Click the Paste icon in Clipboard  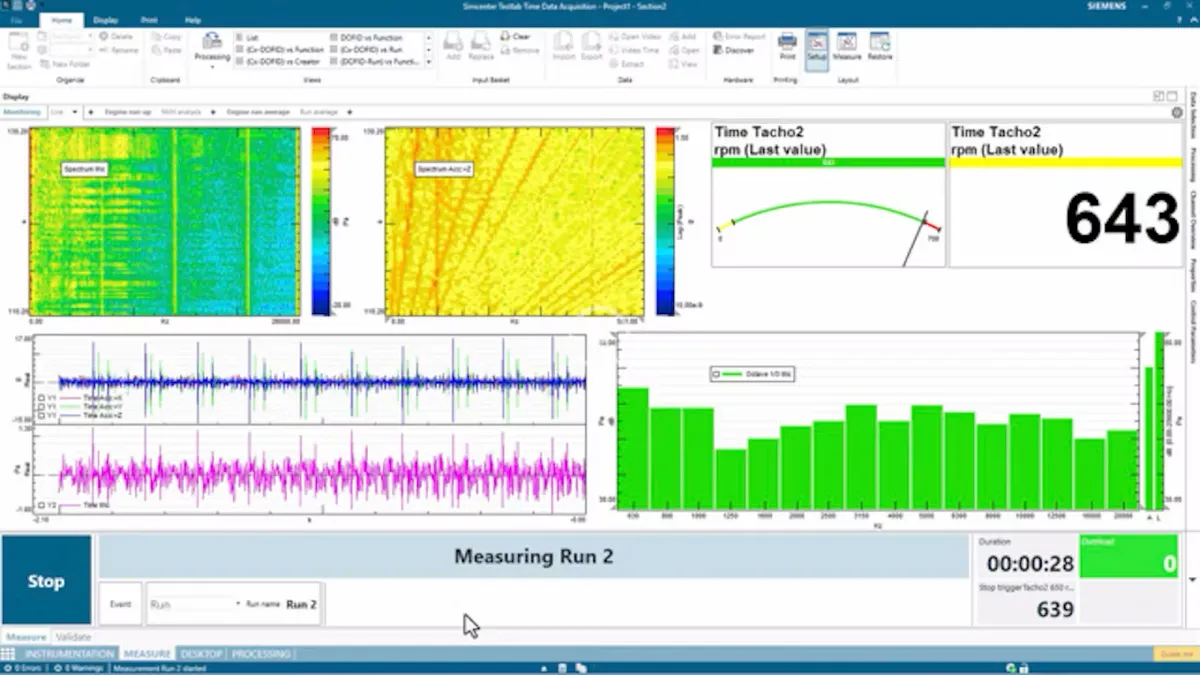(166, 50)
